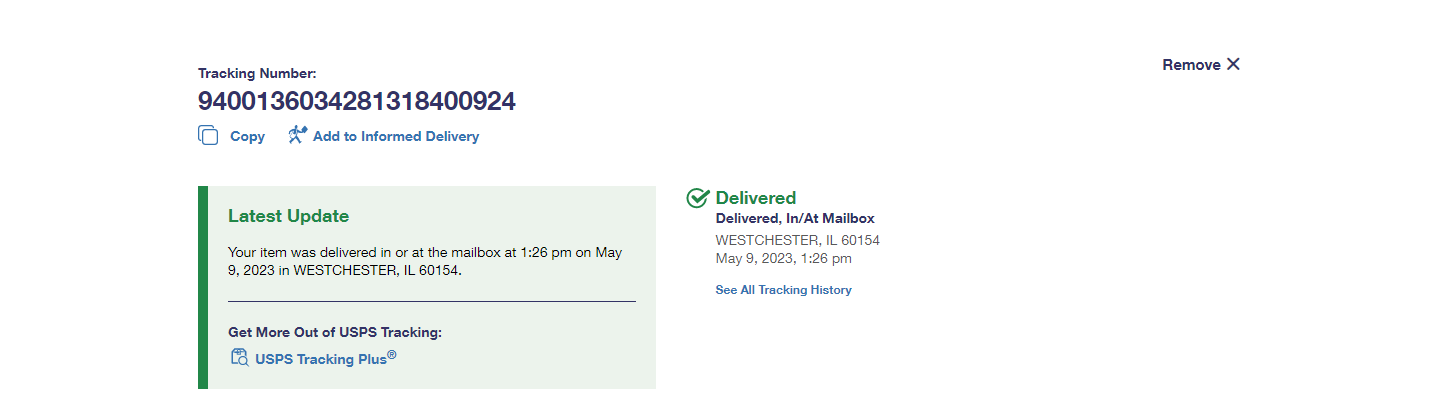Click the May 9, 2023, 1:26 pm timestamp

click(783, 259)
